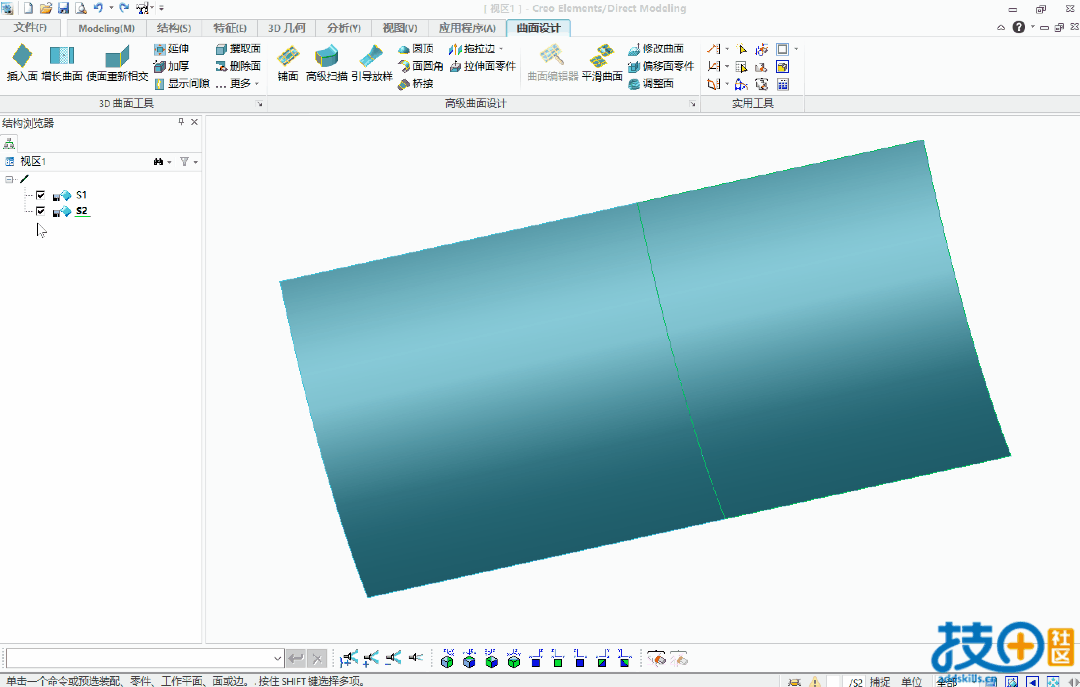Click the 插入面 (Insert Face) tool

[22, 63]
